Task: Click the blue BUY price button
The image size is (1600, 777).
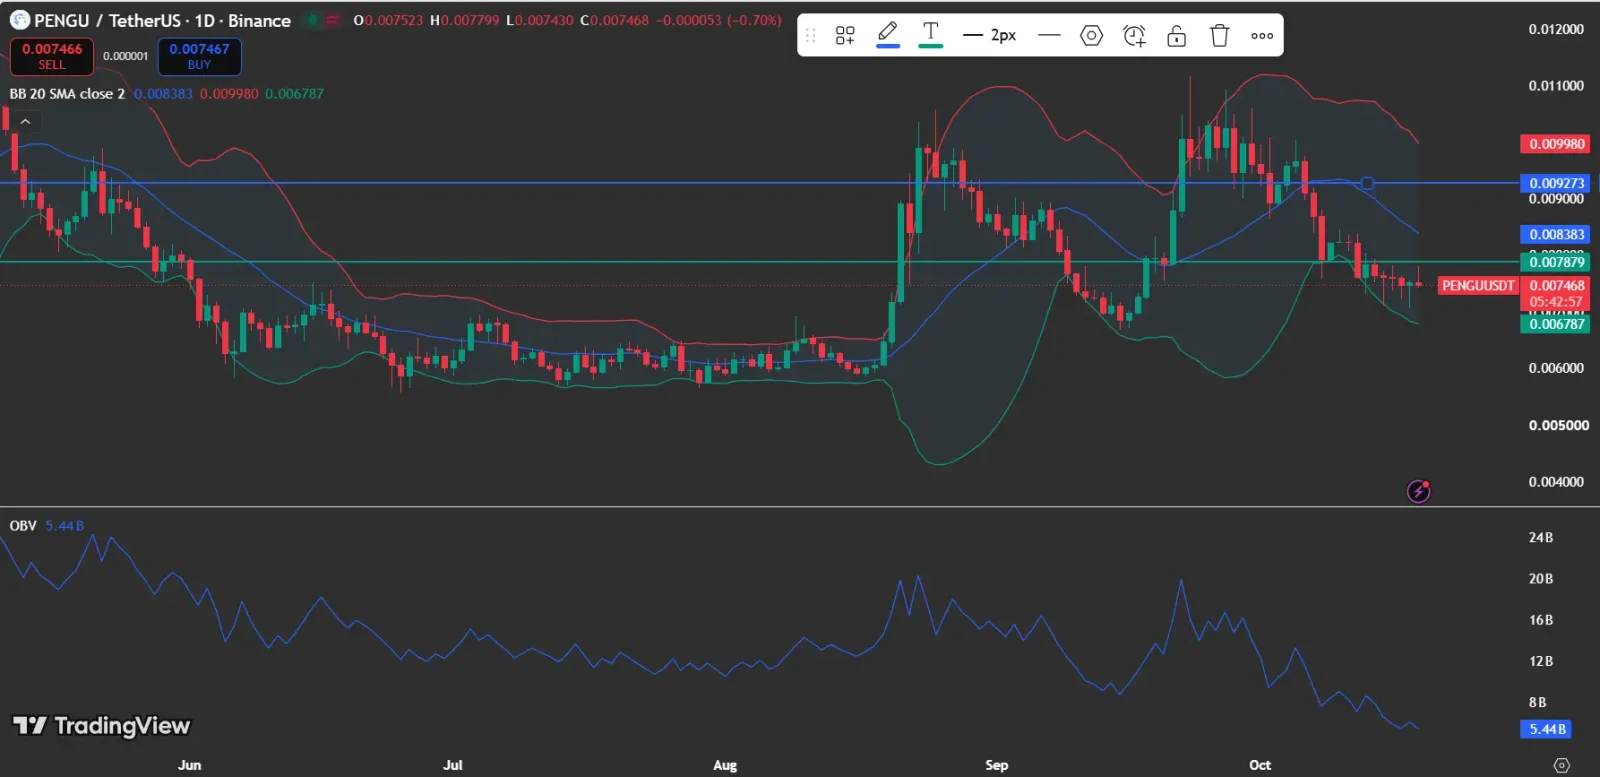Action: [199, 56]
